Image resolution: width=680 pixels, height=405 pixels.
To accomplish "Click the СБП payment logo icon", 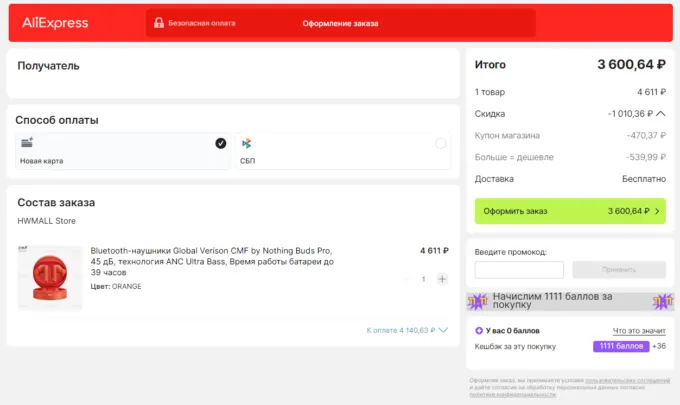I will tap(246, 144).
